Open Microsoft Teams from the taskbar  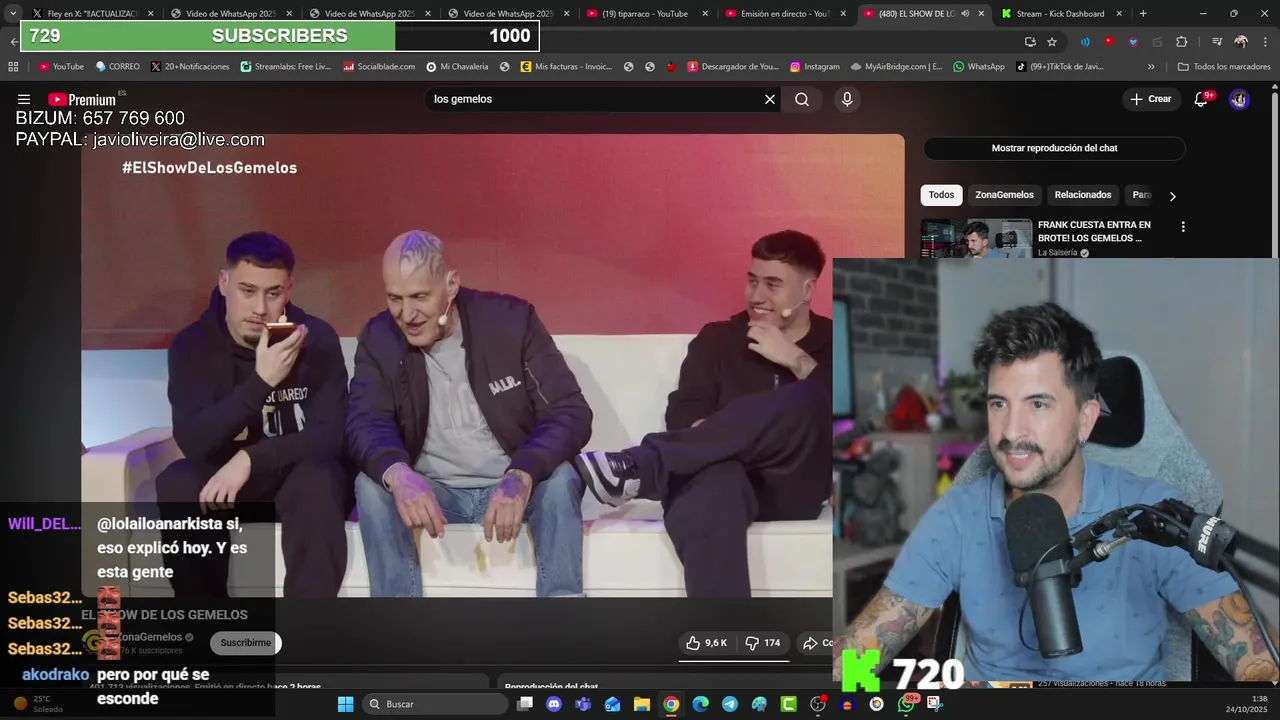coord(583,704)
